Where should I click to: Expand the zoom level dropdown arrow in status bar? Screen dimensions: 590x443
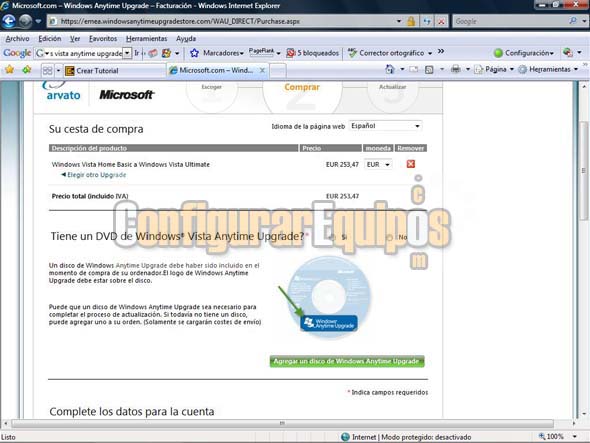pyautogui.click(x=575, y=437)
